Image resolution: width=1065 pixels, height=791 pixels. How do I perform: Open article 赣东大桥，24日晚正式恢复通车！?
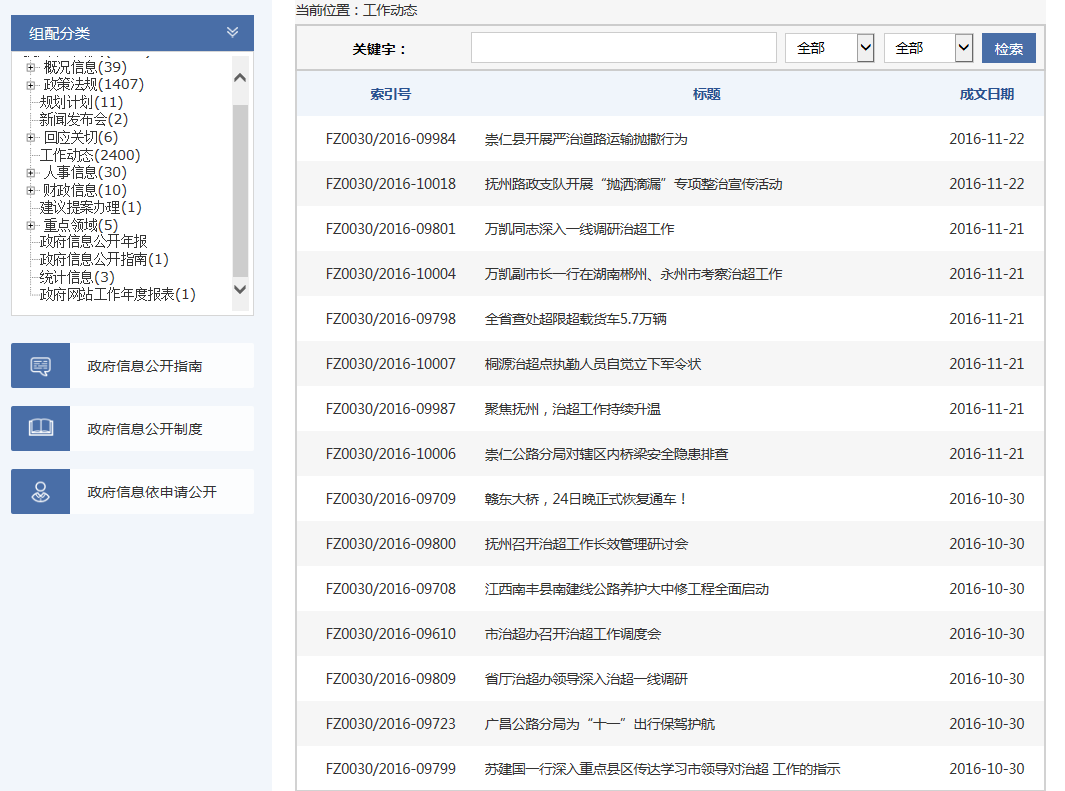[586, 499]
